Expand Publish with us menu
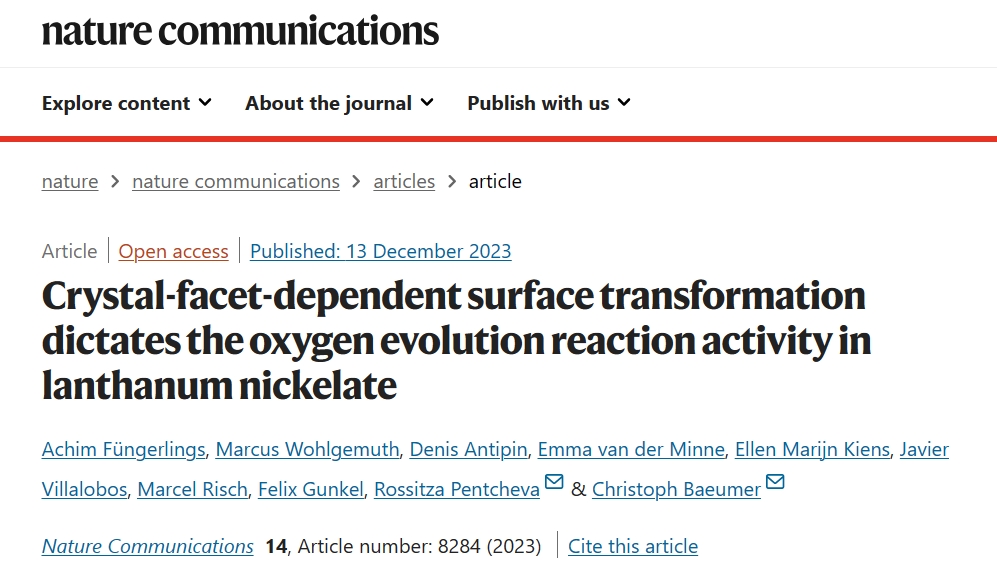The width and height of the screenshot is (997, 576). tap(549, 103)
